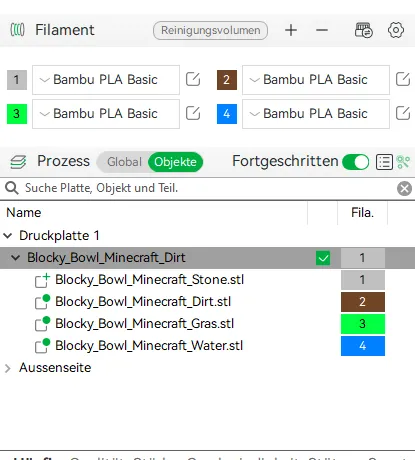Focus the Suche Platte, Objekt search field

click(207, 188)
